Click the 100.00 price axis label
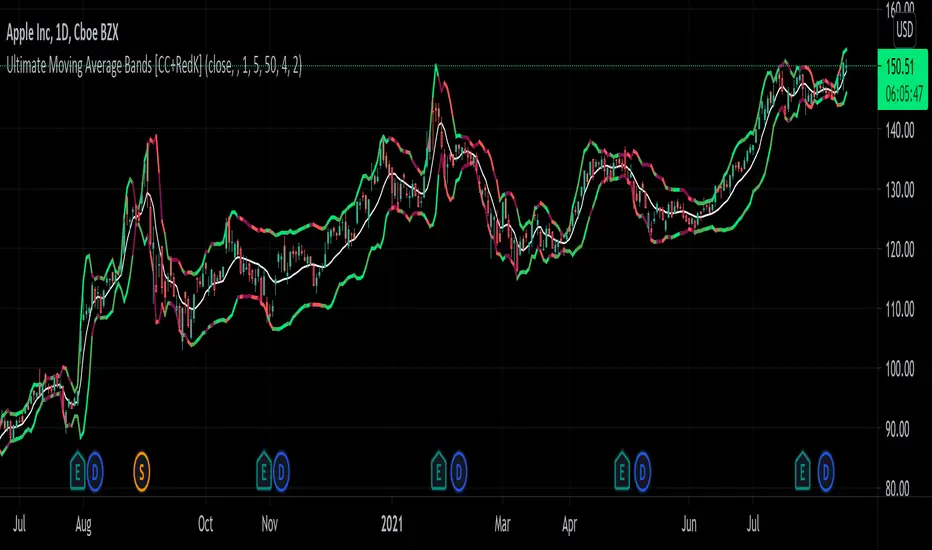932x550 pixels. point(900,369)
